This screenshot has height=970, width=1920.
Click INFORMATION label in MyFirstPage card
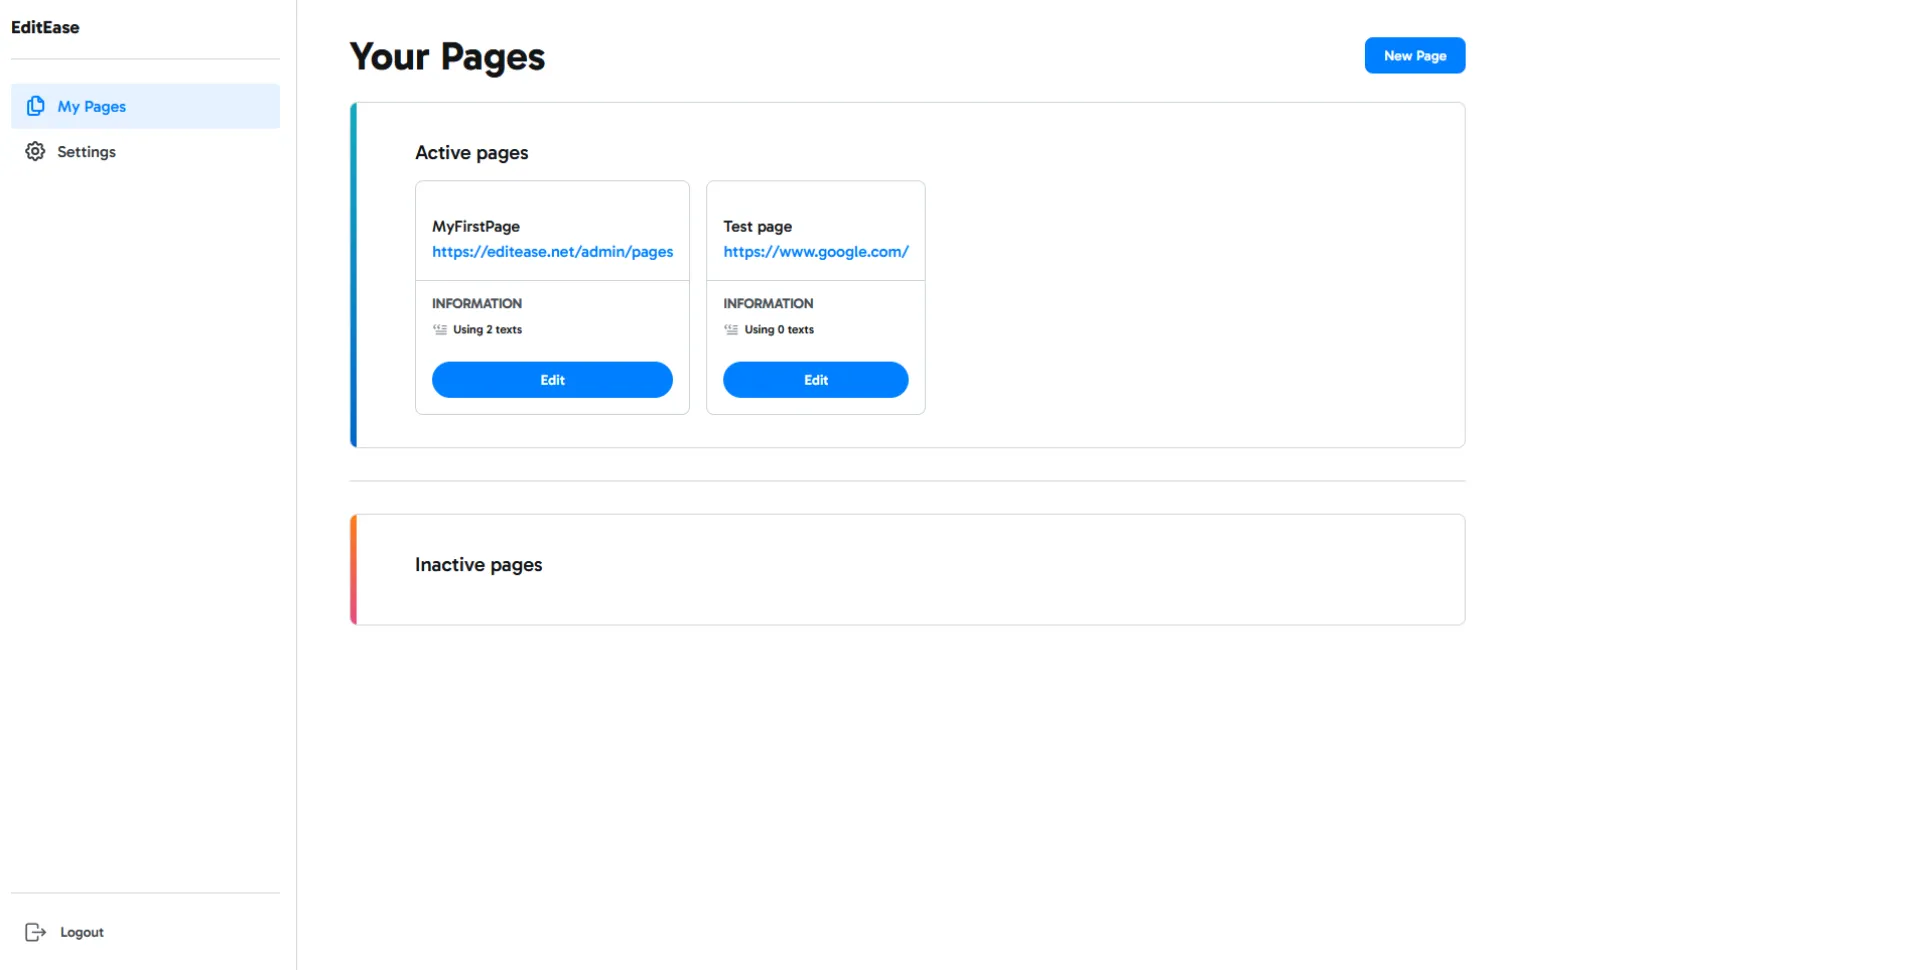click(477, 303)
